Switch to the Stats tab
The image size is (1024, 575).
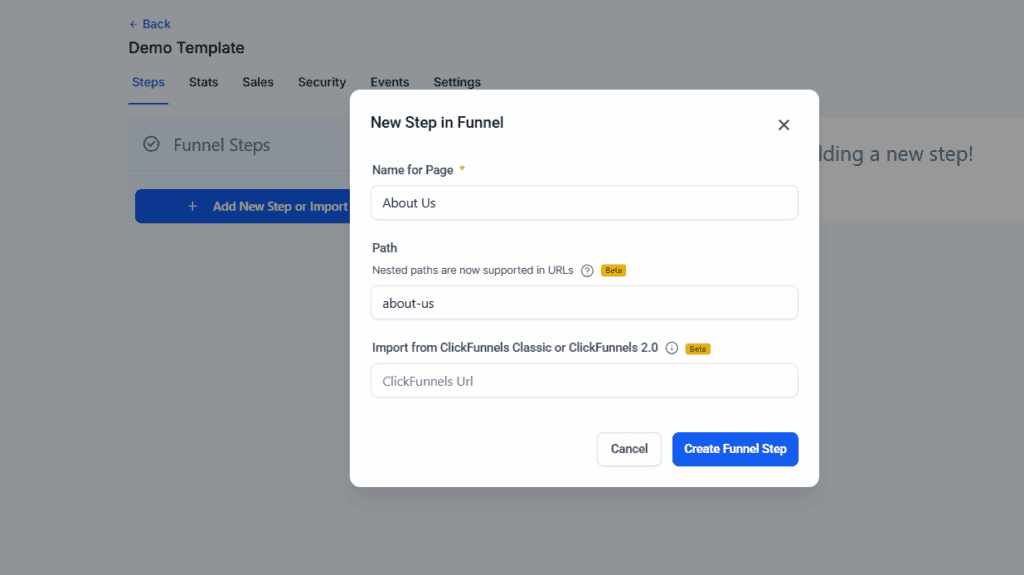point(204,82)
